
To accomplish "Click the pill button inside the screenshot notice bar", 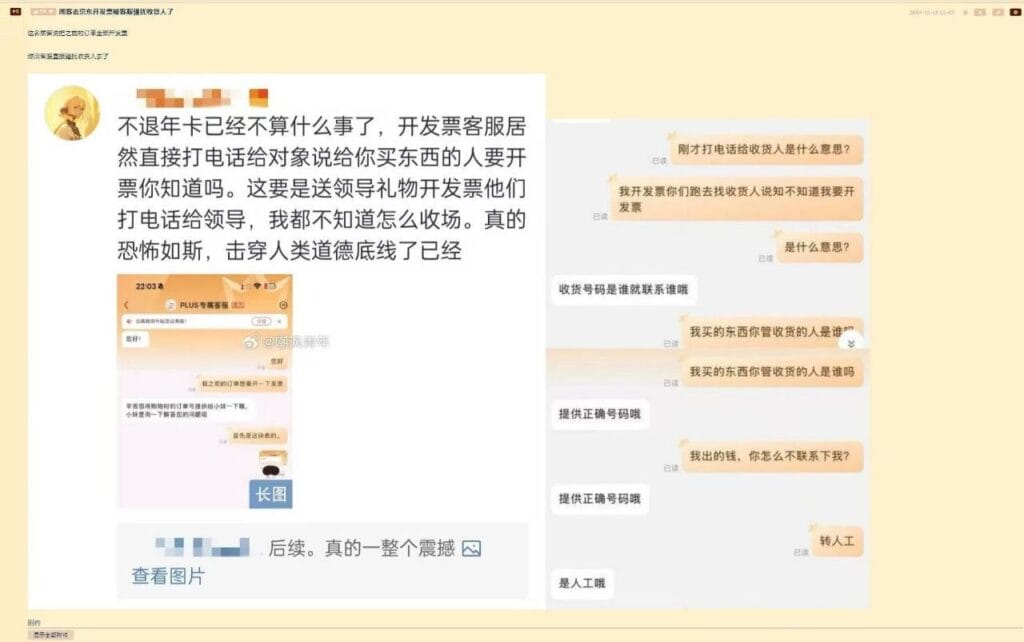I will (262, 322).
